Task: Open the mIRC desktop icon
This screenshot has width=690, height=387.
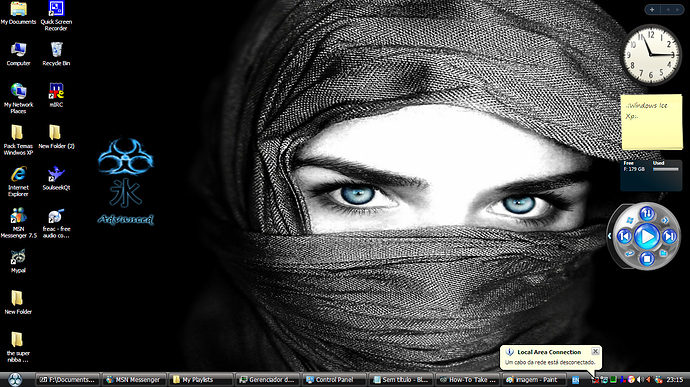Action: tap(56, 94)
